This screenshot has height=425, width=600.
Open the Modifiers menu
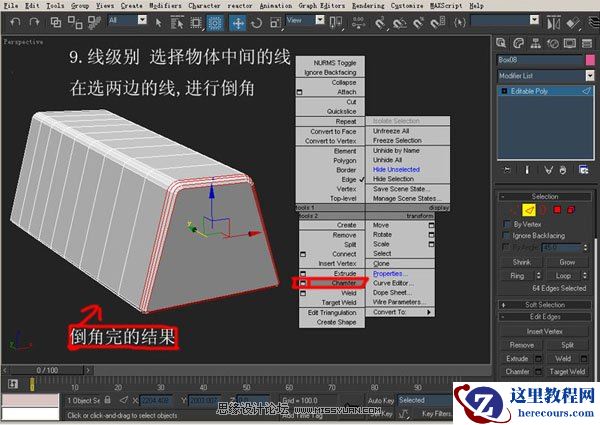pos(165,5)
